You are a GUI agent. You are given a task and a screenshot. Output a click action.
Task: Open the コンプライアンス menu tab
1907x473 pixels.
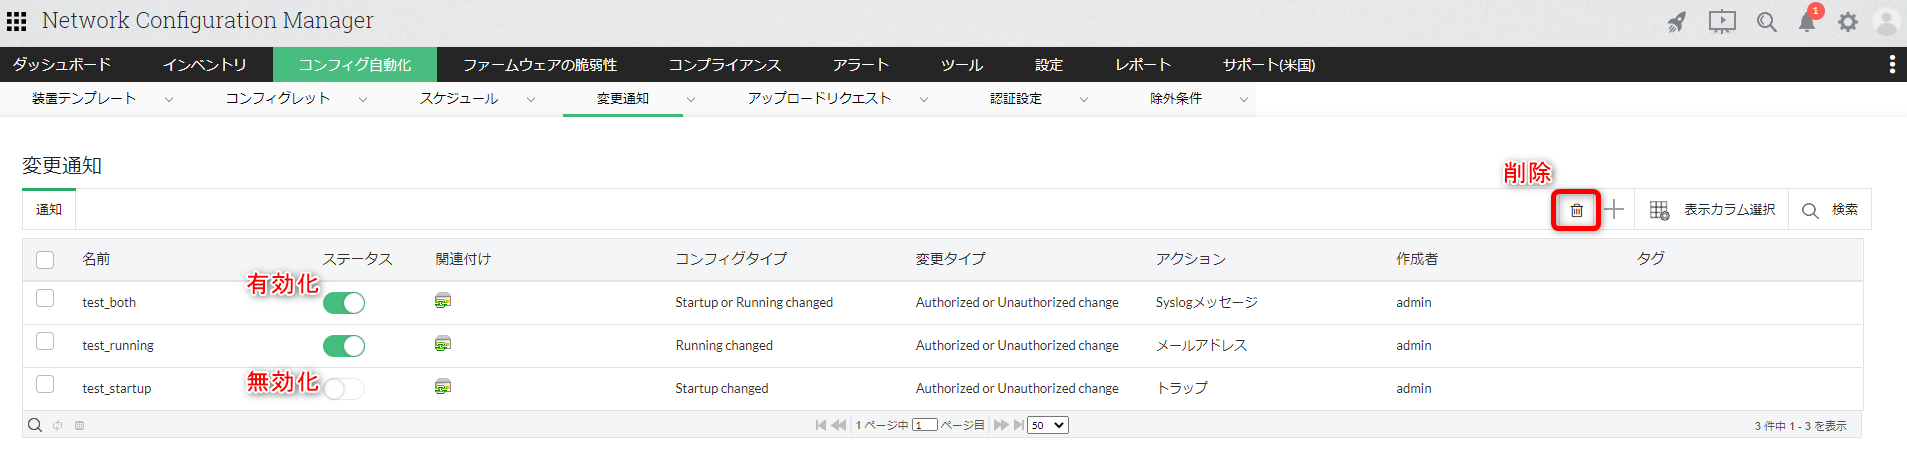[725, 65]
